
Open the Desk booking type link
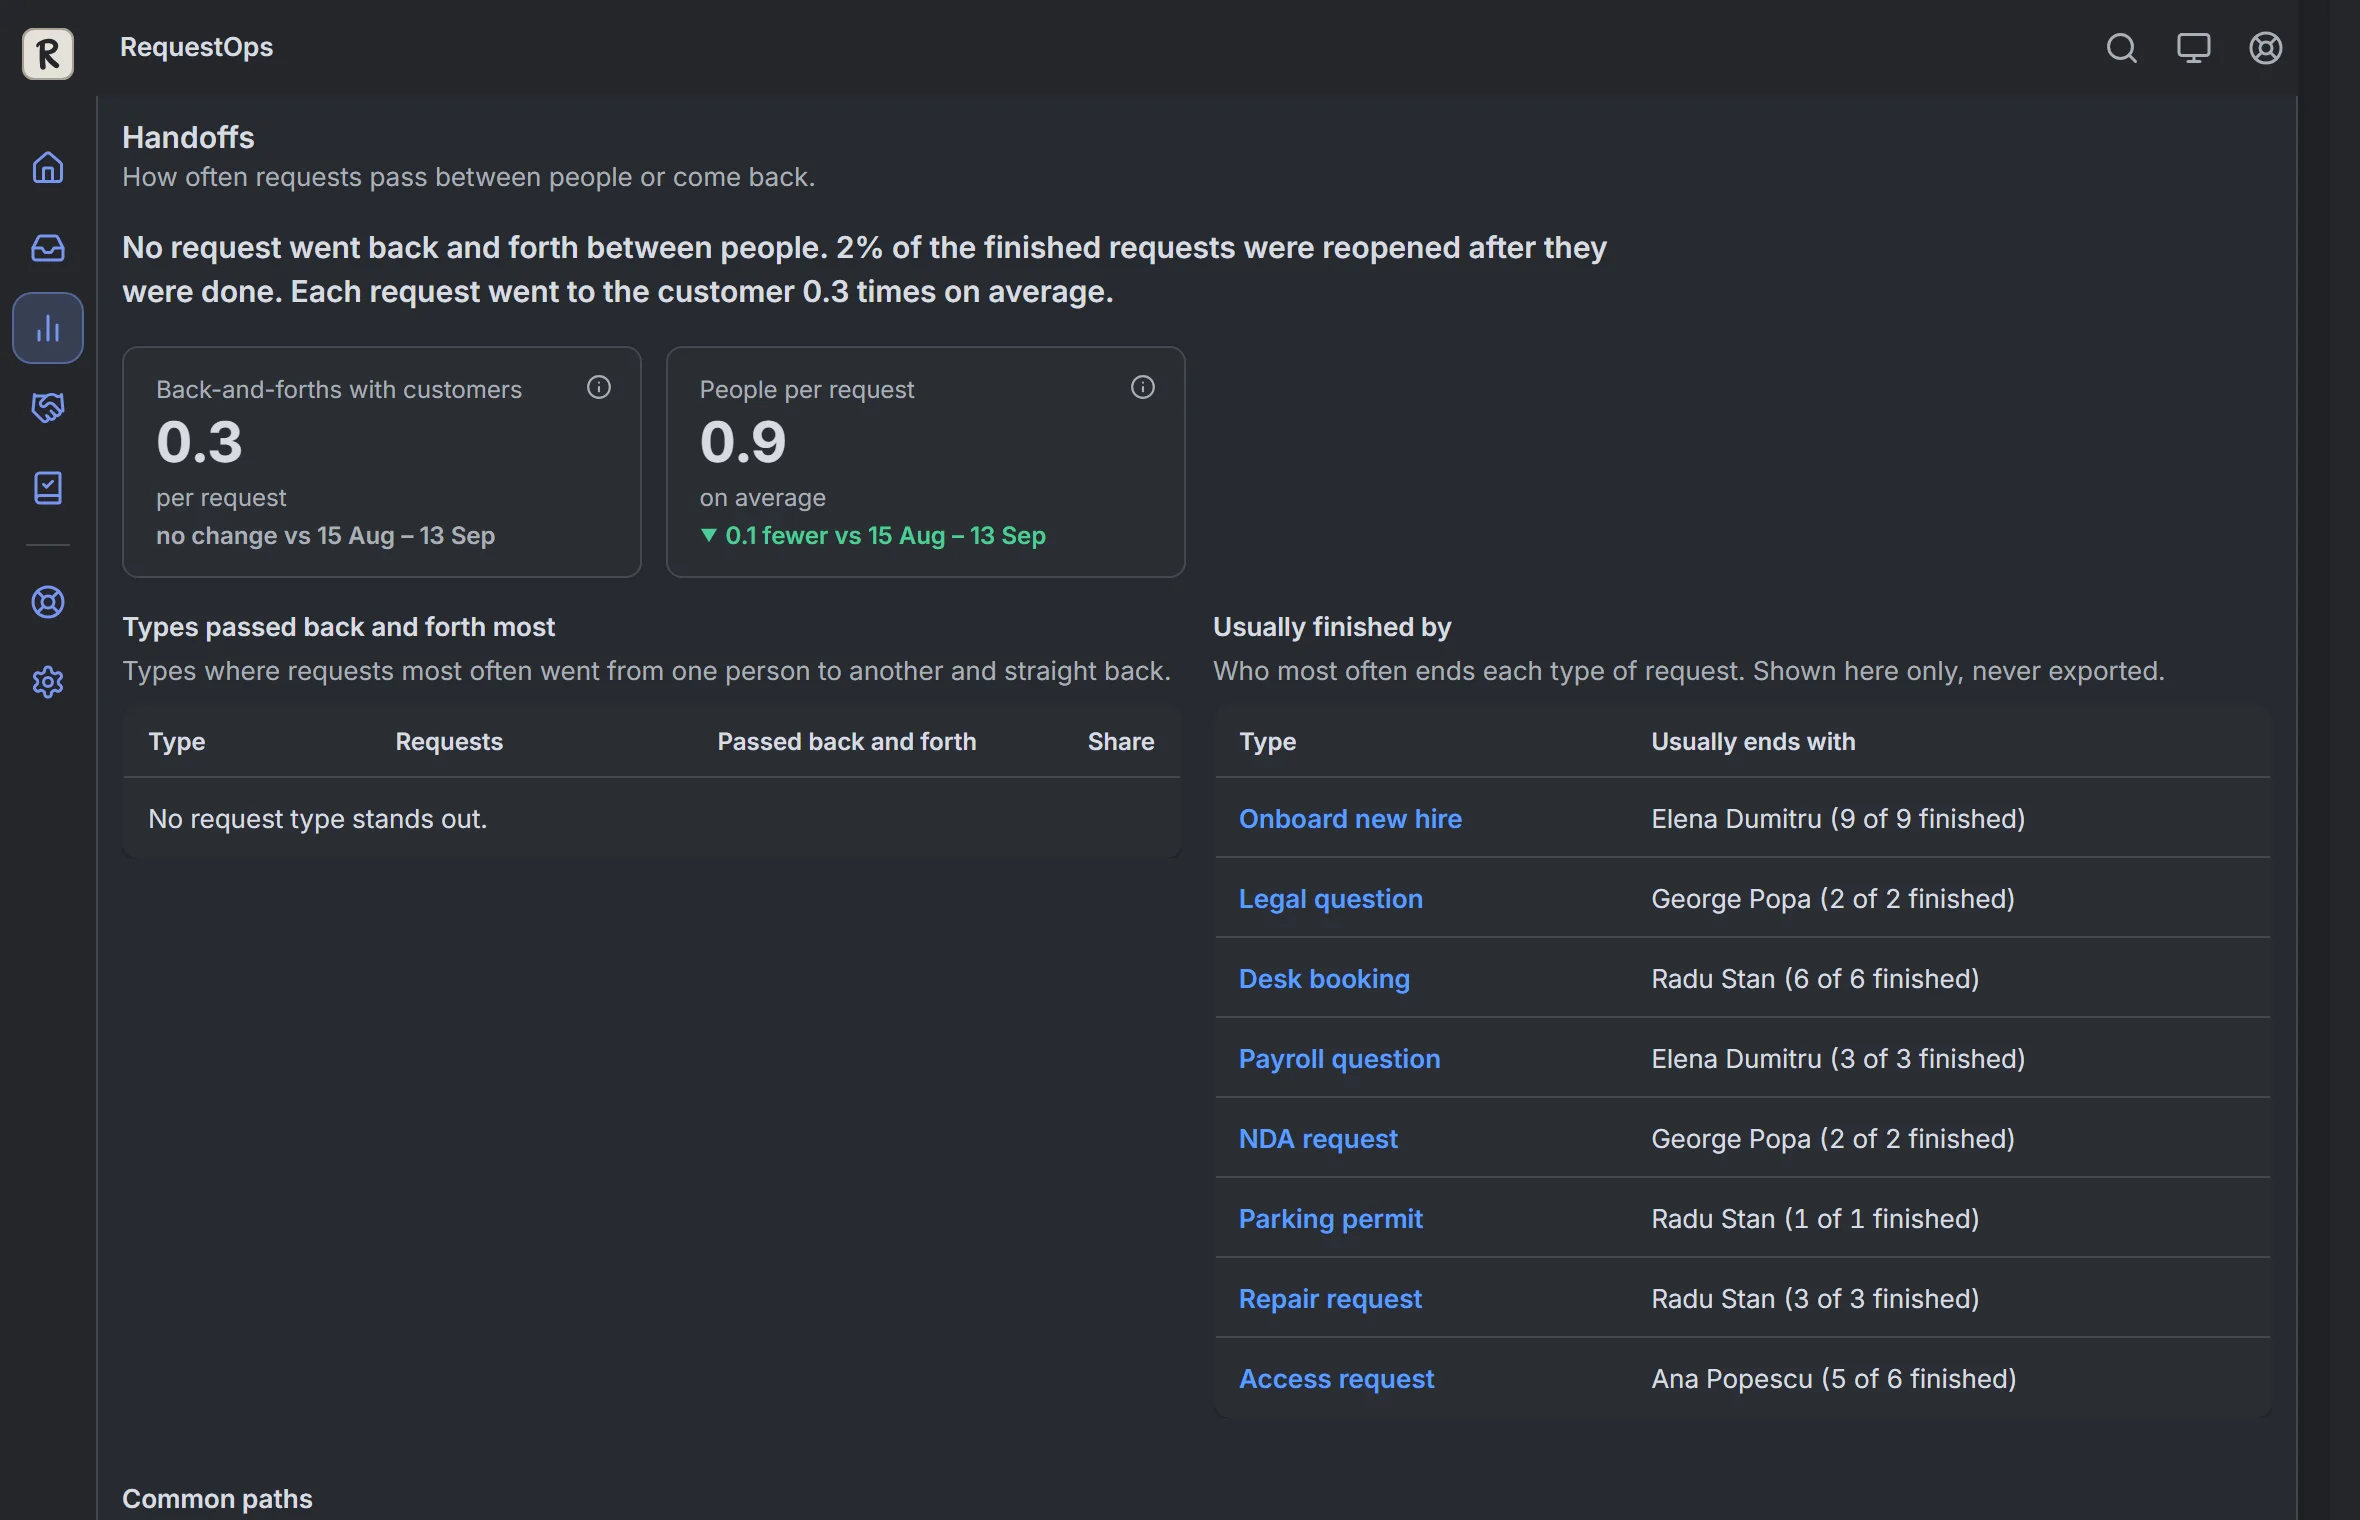1324,979
